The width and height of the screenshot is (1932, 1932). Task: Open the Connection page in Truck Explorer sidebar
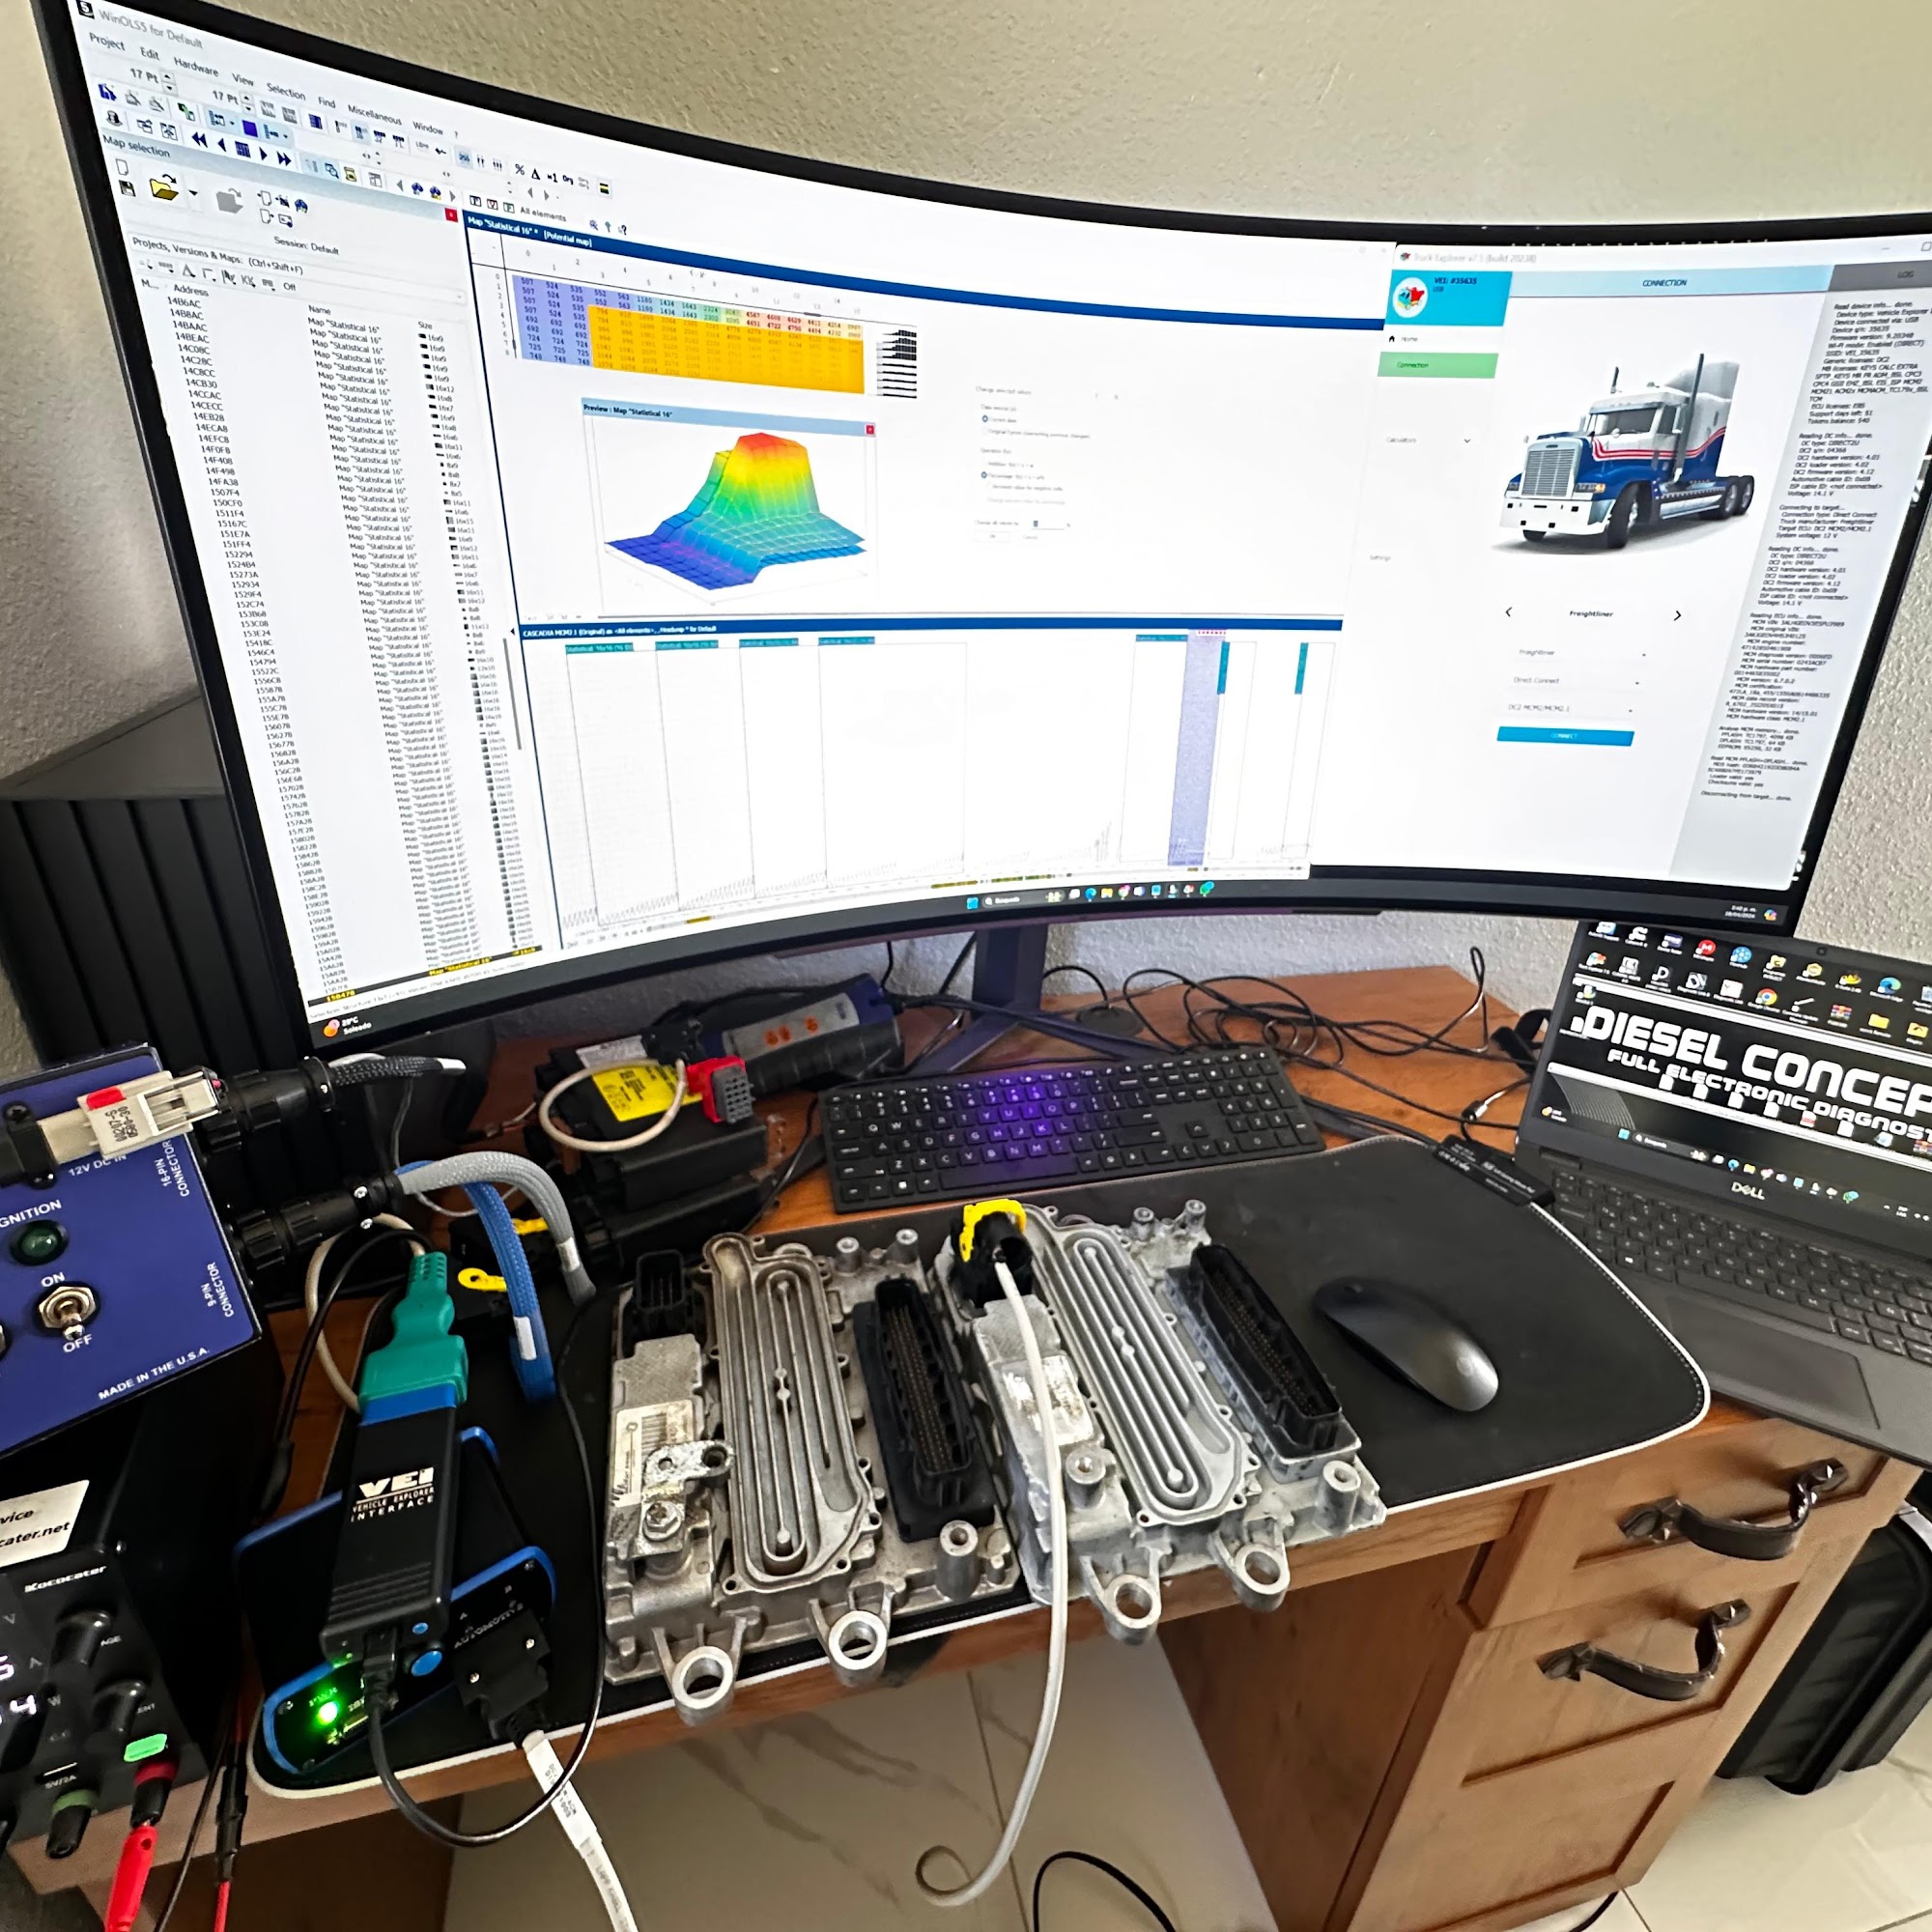(x=1437, y=365)
